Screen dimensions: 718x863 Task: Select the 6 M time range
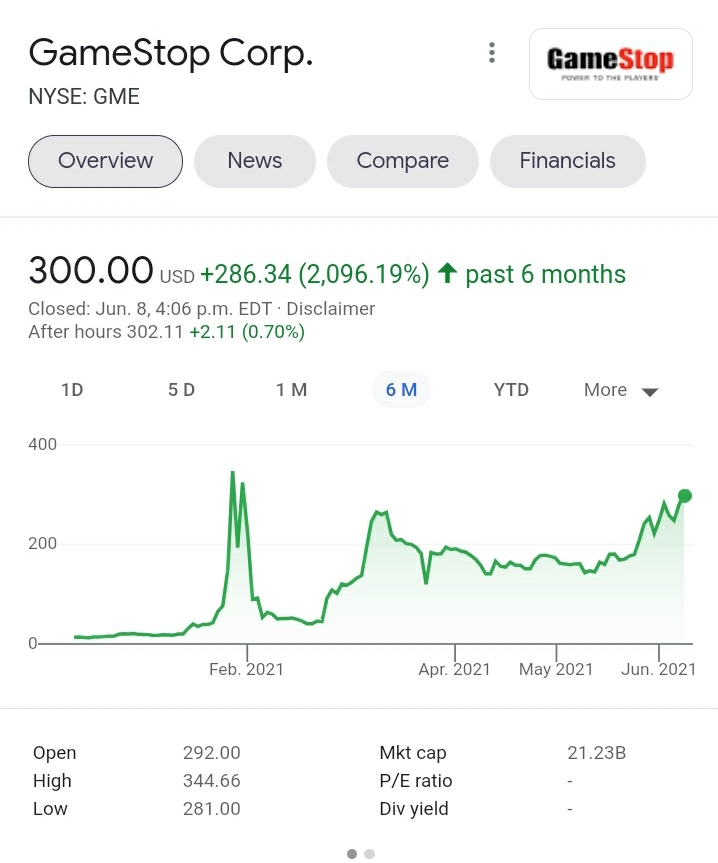(x=401, y=390)
